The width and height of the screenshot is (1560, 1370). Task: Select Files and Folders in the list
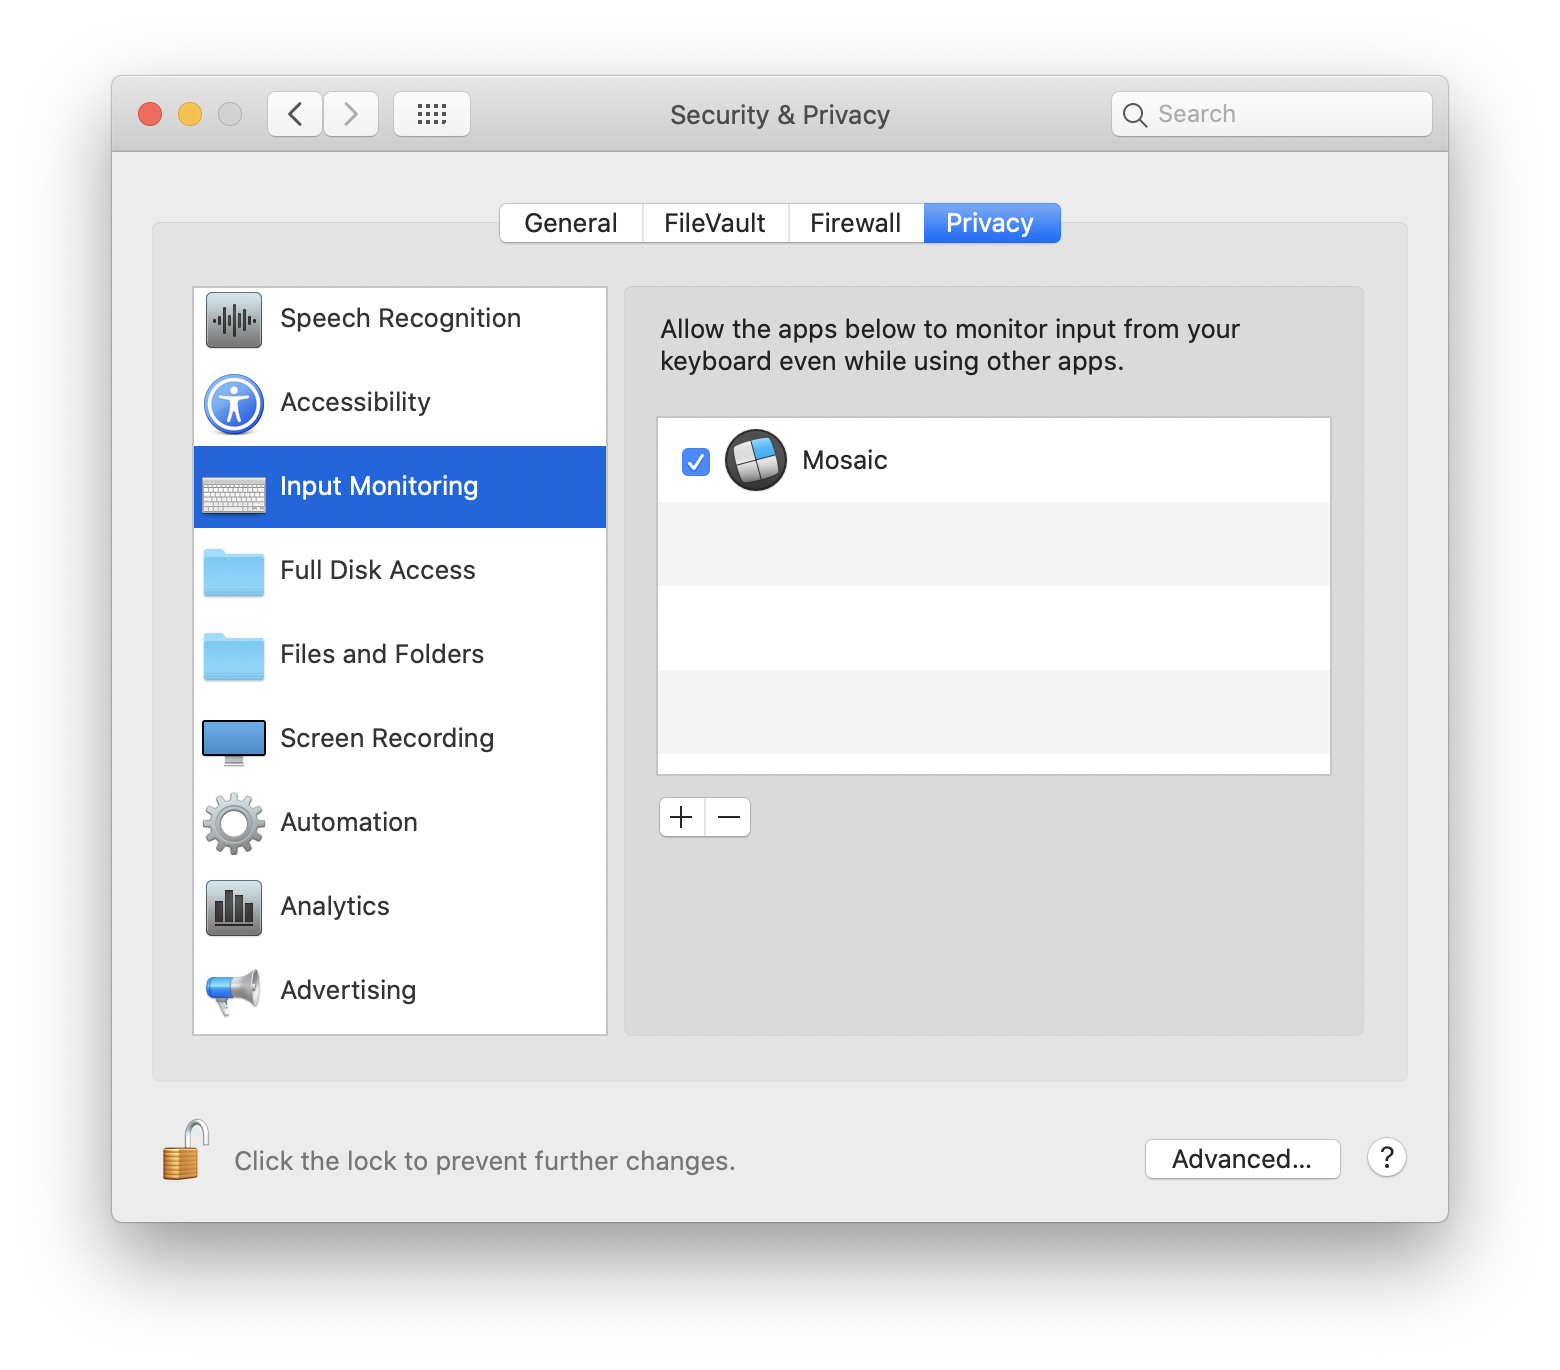382,654
